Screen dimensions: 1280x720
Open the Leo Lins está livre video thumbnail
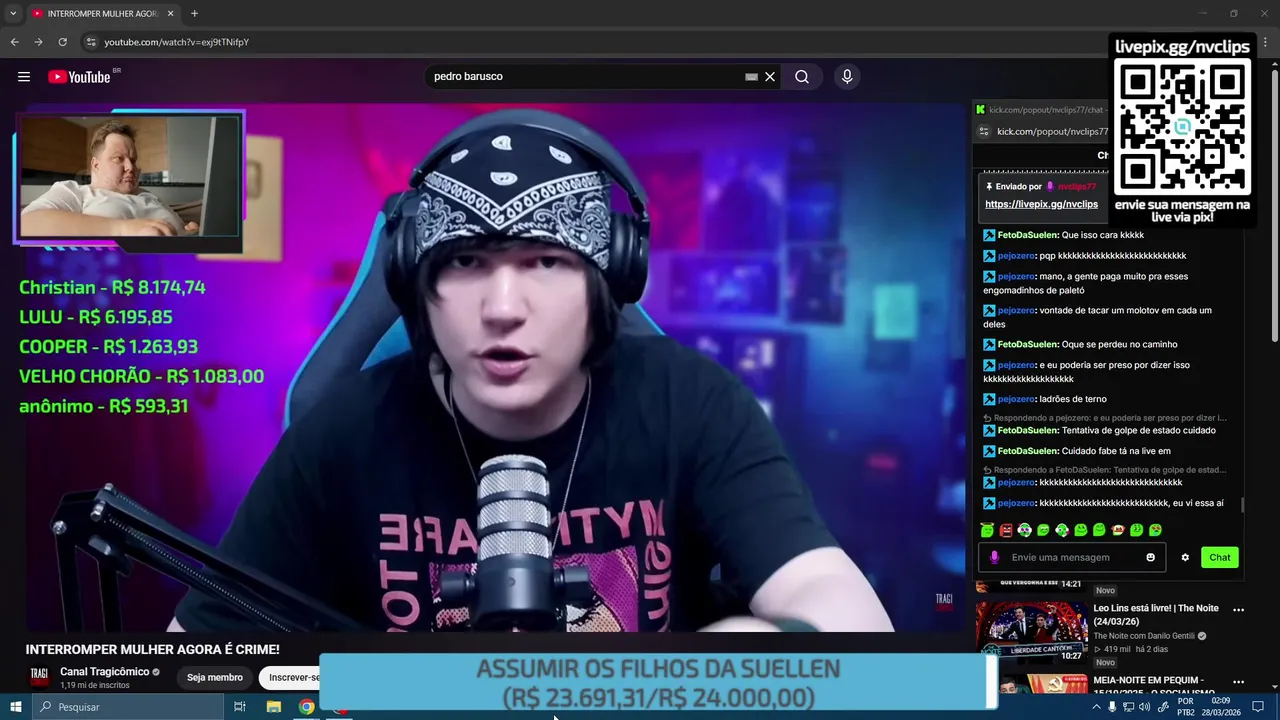click(x=1031, y=632)
